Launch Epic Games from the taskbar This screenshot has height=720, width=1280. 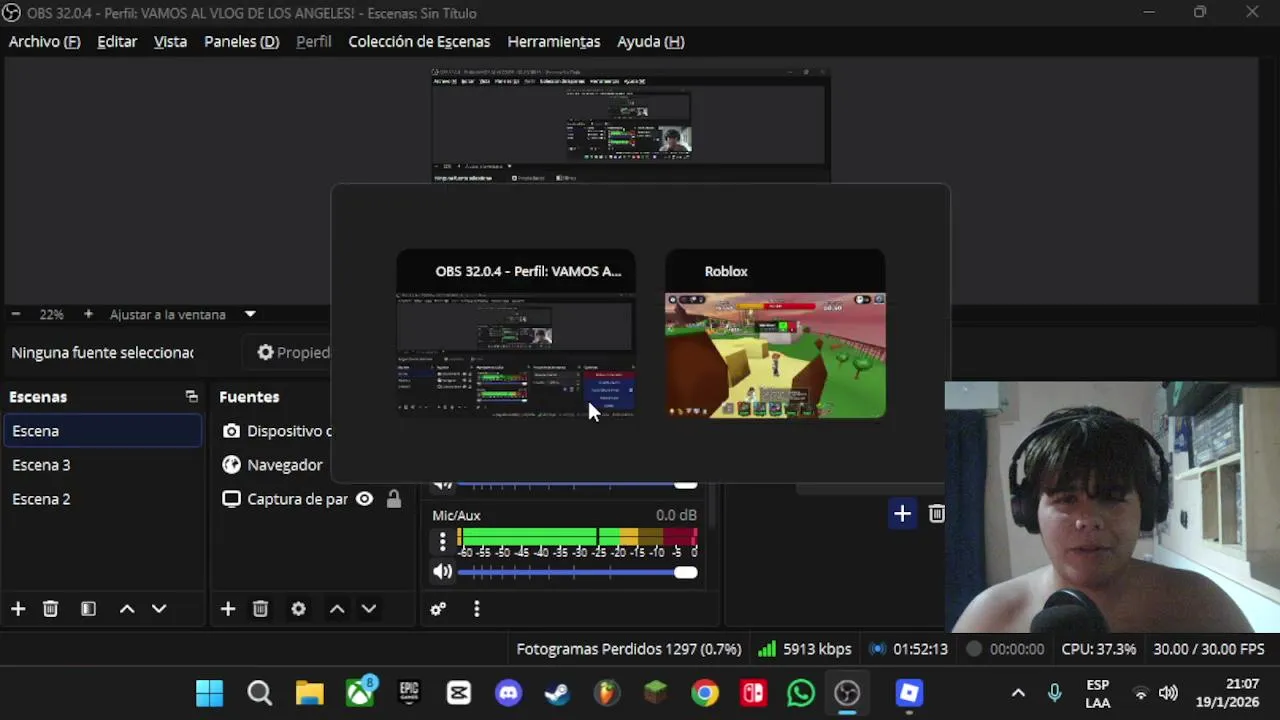(409, 693)
